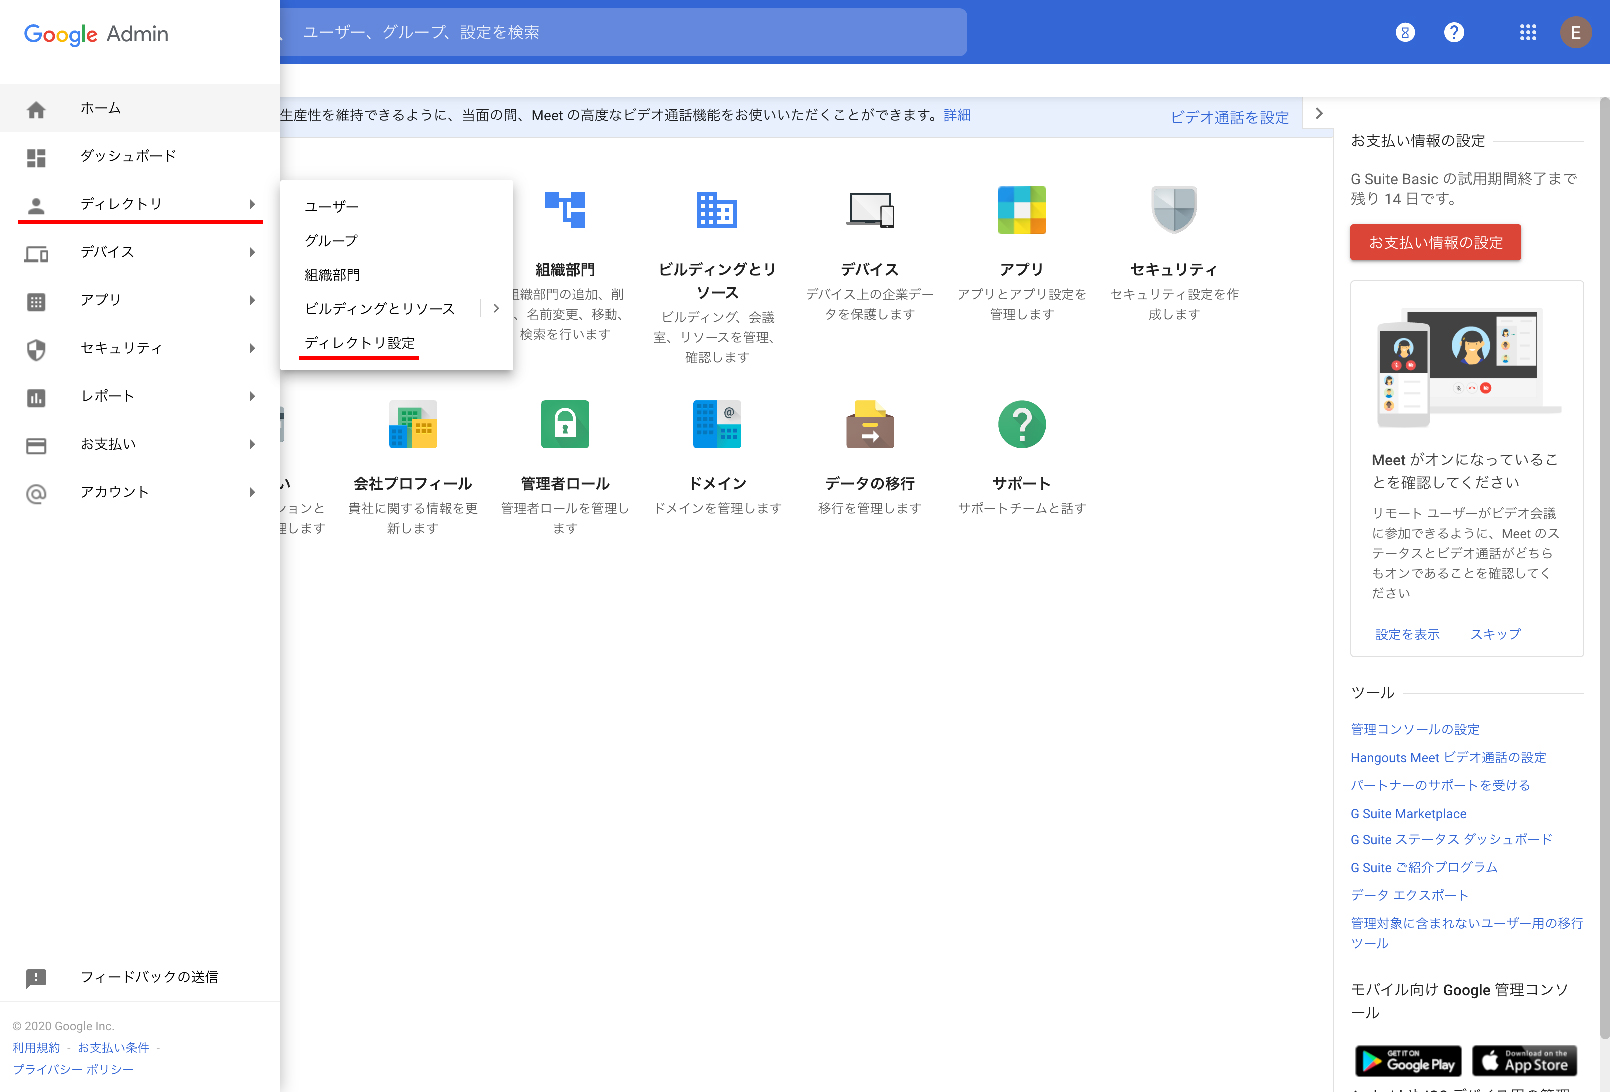The height and width of the screenshot is (1092, 1610).
Task: Expand レポート submenu arrow in sidebar
Action: point(252,396)
